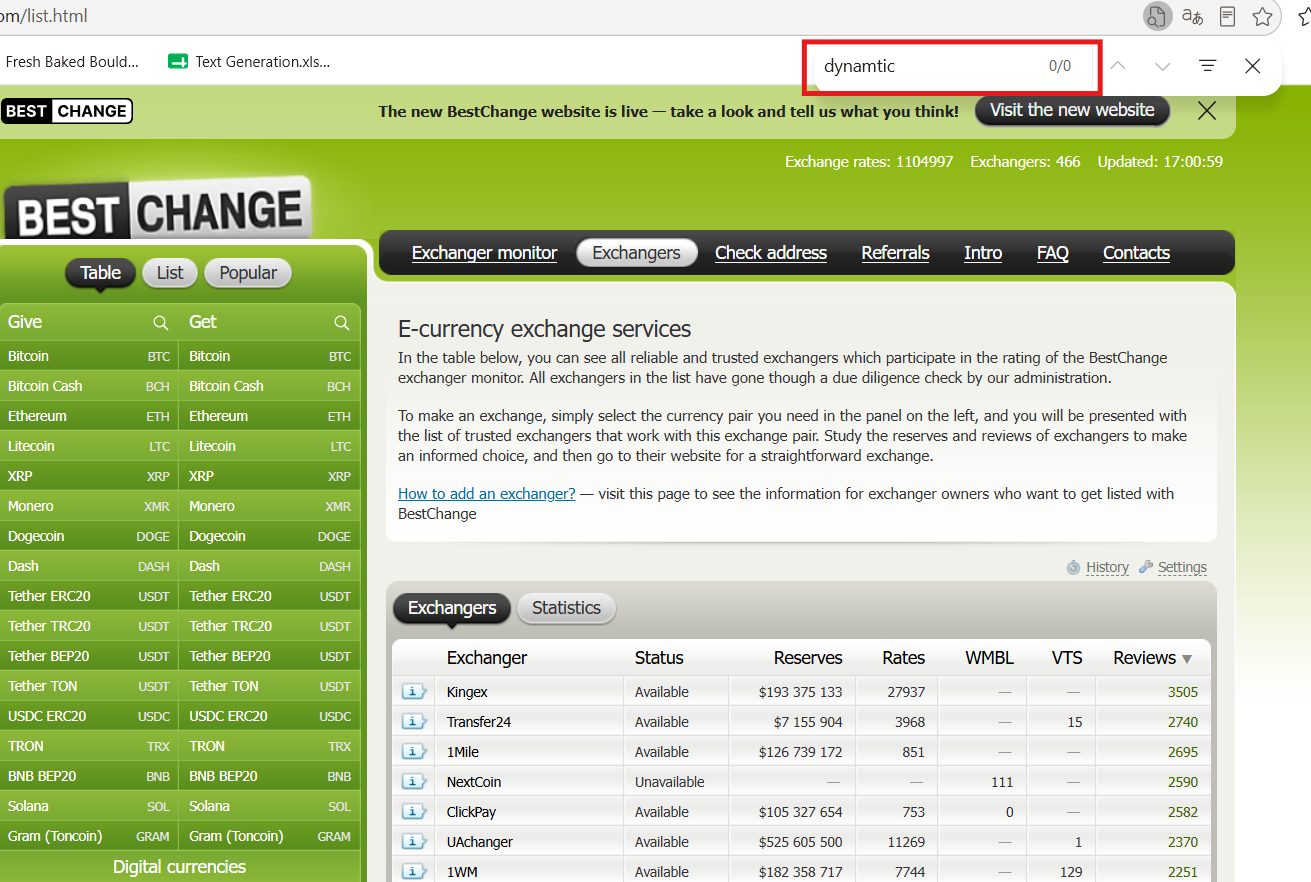
Task: Select Litecoin in Give column
Action: (x=89, y=446)
